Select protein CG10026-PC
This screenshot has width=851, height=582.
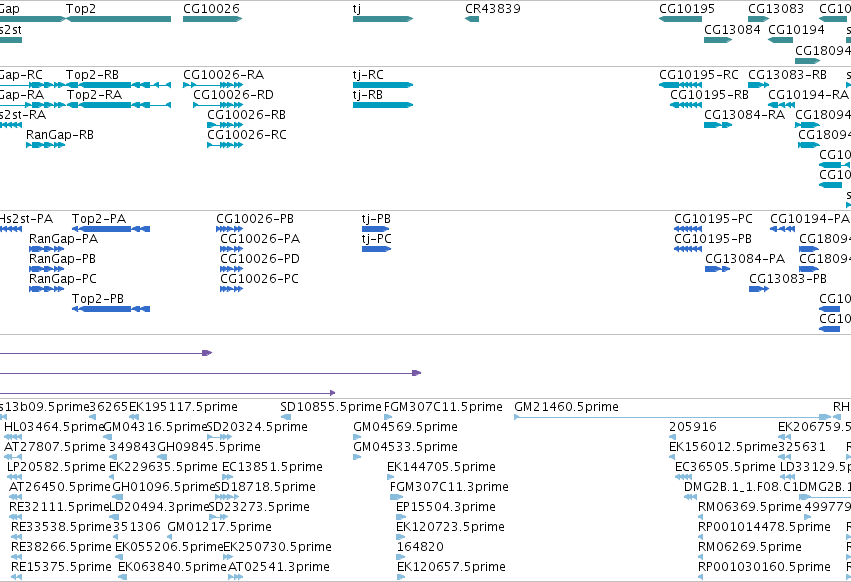pos(259,279)
